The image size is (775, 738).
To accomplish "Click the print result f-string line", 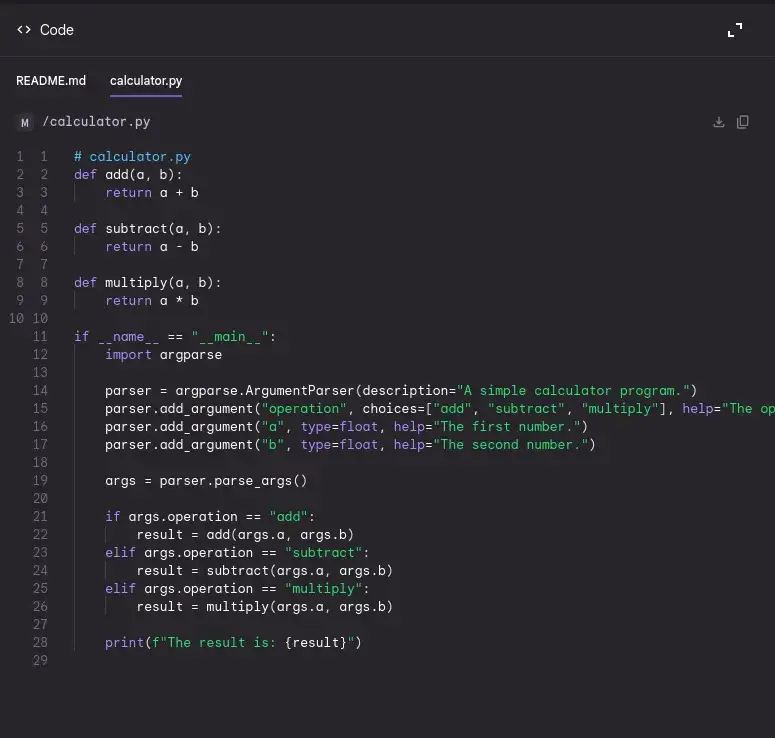I will click(233, 643).
